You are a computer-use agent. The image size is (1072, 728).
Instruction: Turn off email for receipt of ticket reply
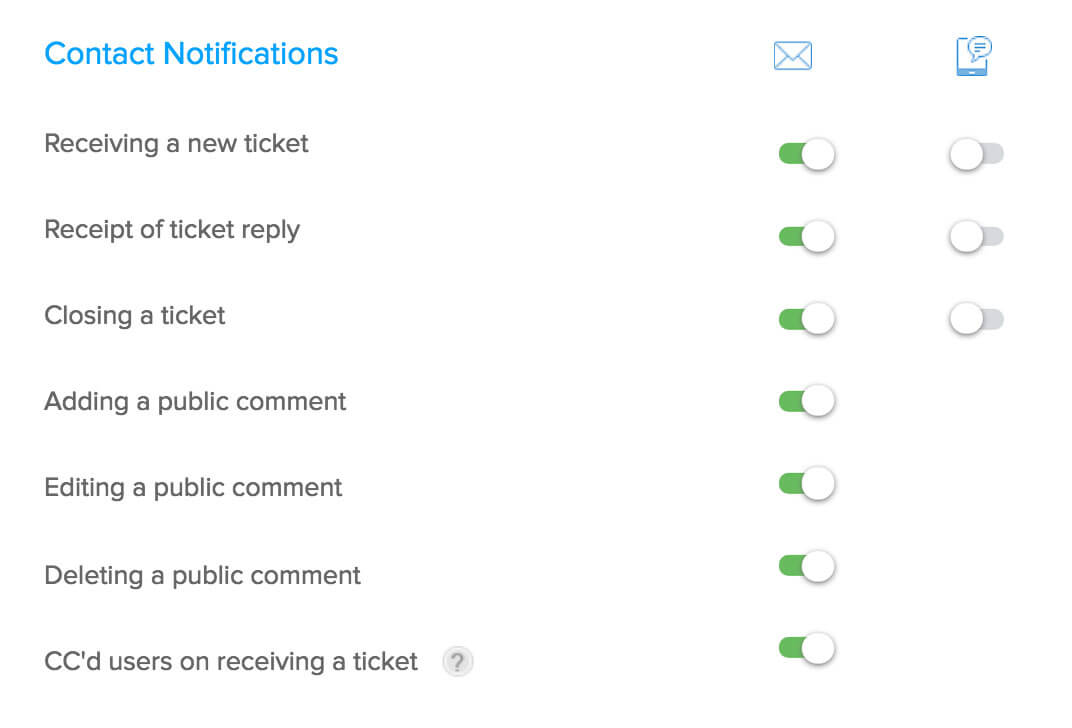pyautogui.click(x=806, y=237)
